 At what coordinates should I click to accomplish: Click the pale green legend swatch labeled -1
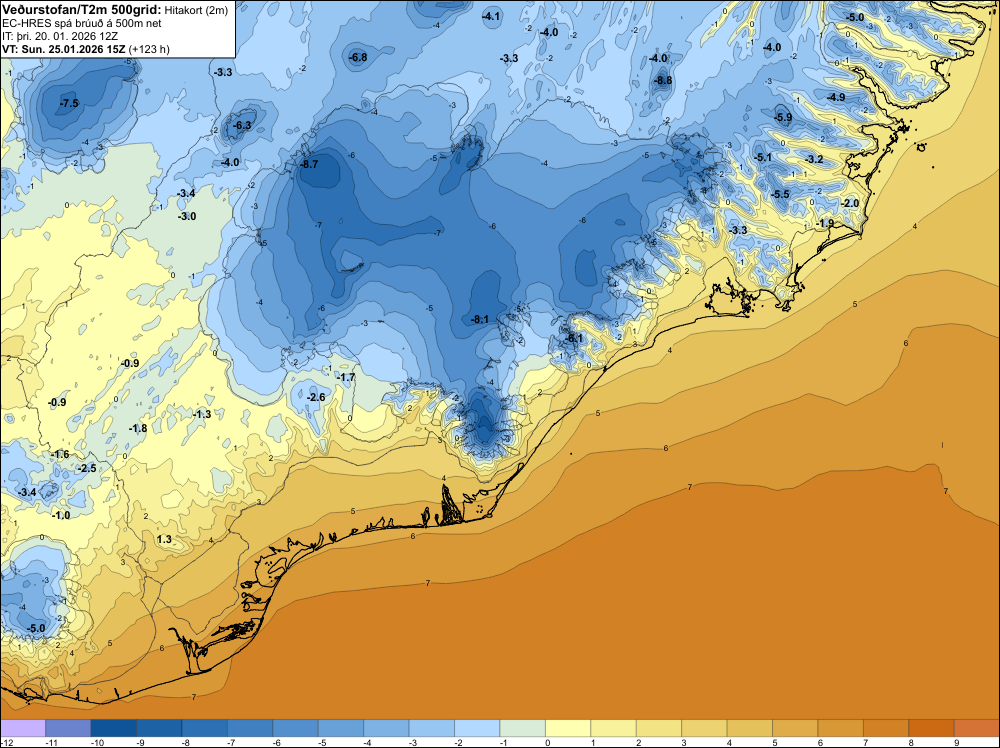[x=523, y=728]
